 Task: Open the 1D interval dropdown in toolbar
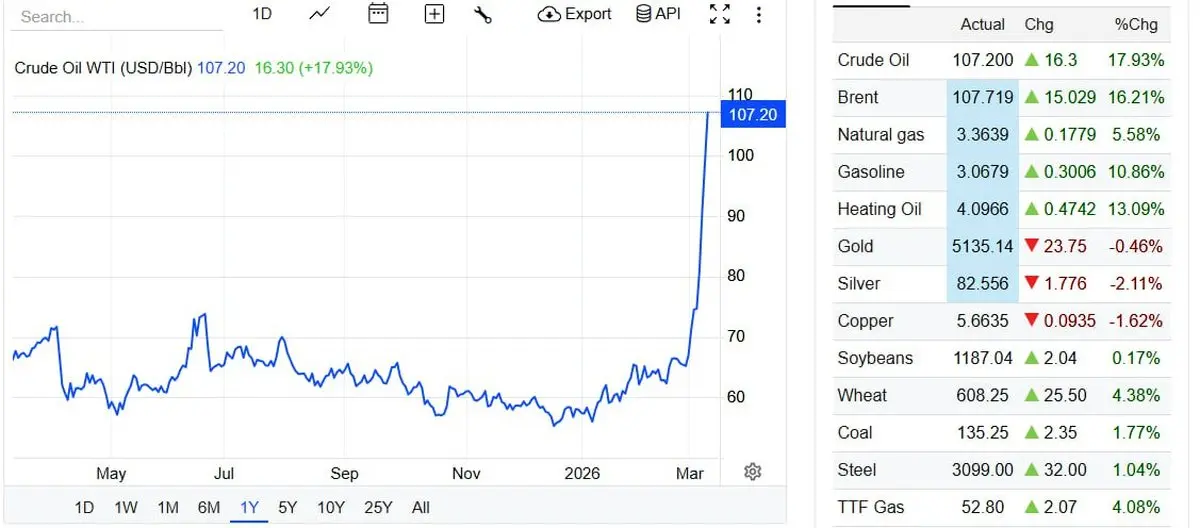pos(261,14)
